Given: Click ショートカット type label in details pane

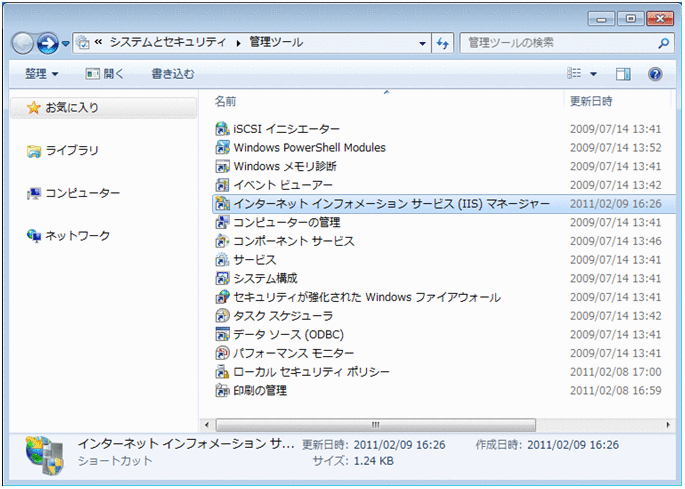Looking at the screenshot, I should [x=115, y=461].
